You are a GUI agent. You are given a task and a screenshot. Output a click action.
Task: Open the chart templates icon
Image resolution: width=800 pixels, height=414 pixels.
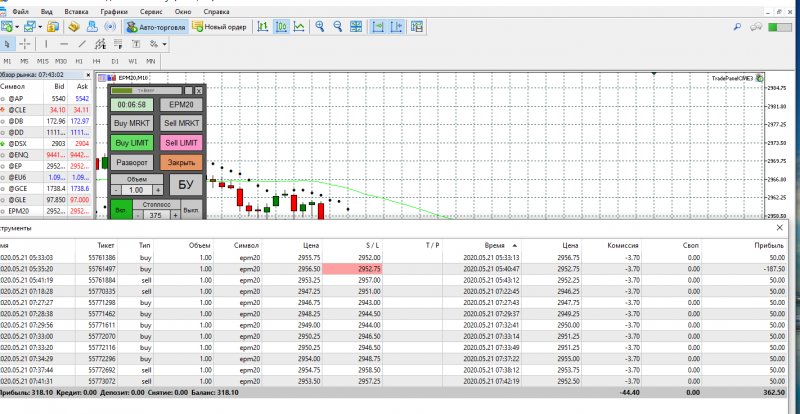pos(417,27)
